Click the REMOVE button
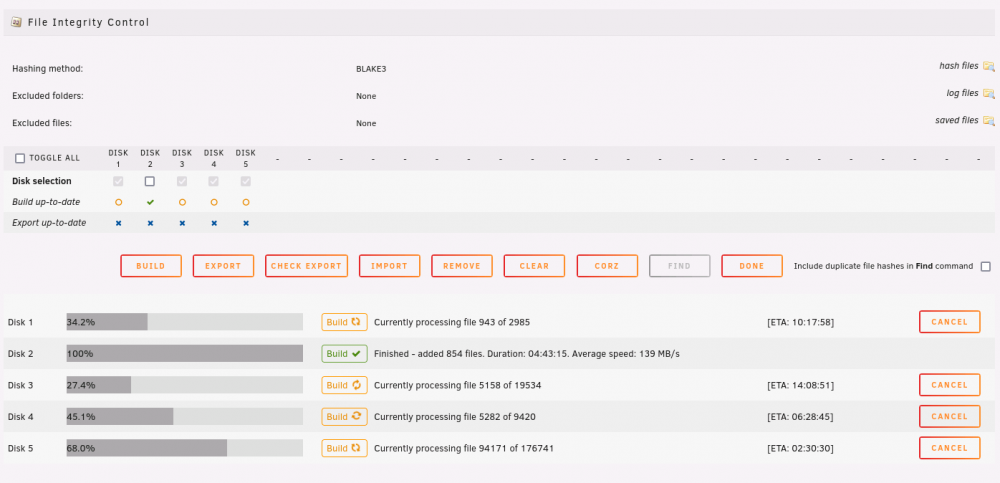The image size is (1000, 483). tap(462, 266)
